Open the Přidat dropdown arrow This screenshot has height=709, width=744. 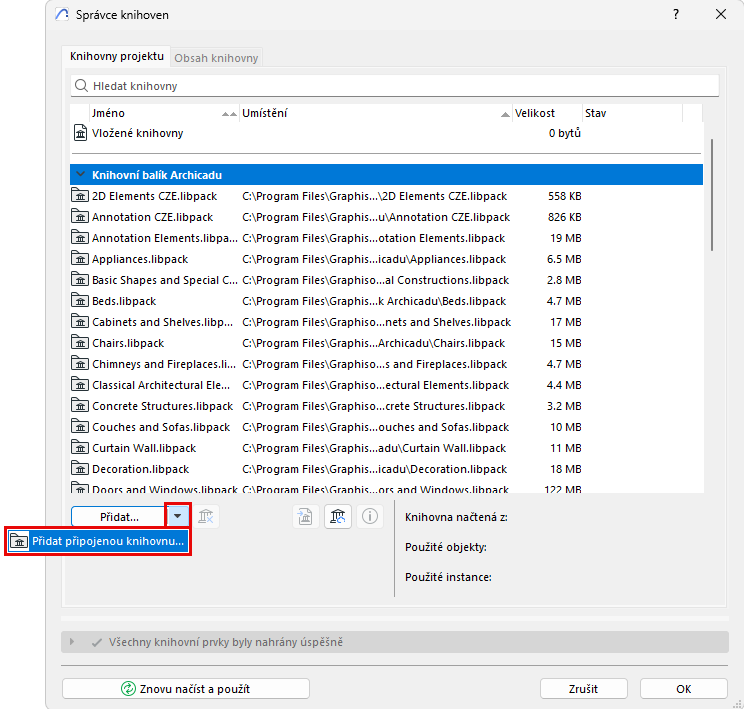click(x=177, y=516)
